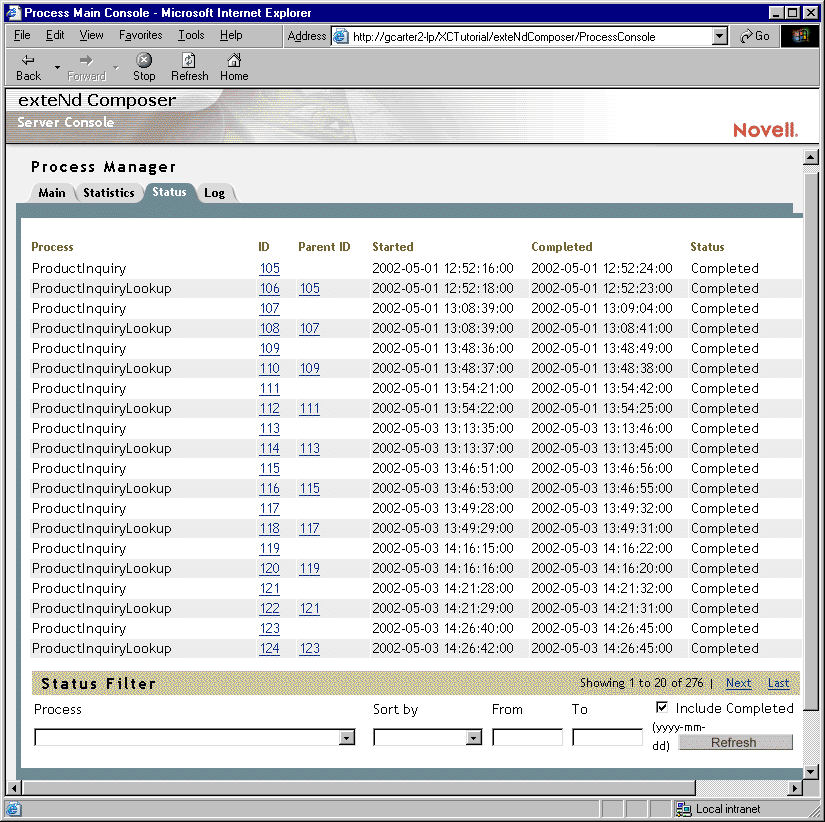
Task: Click in the To date field
Action: click(x=607, y=737)
